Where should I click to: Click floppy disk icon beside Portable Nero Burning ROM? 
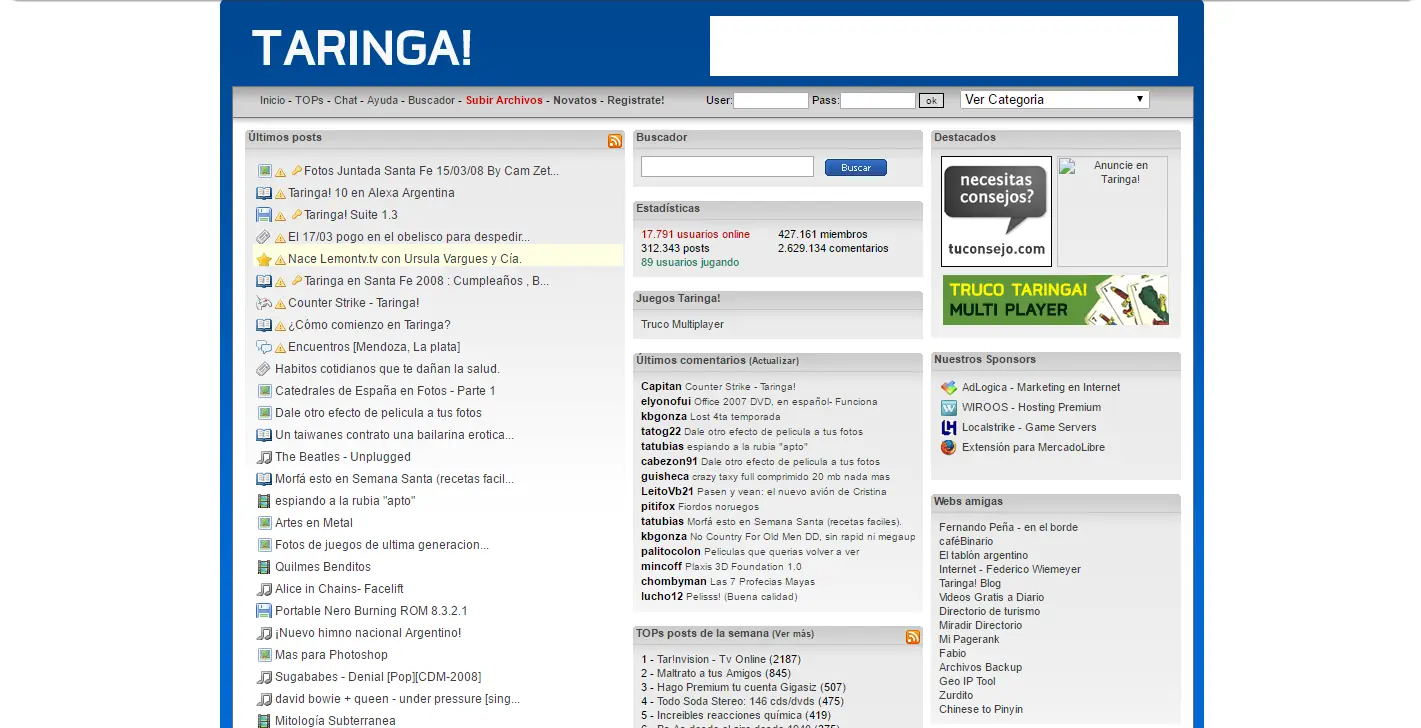coord(264,611)
